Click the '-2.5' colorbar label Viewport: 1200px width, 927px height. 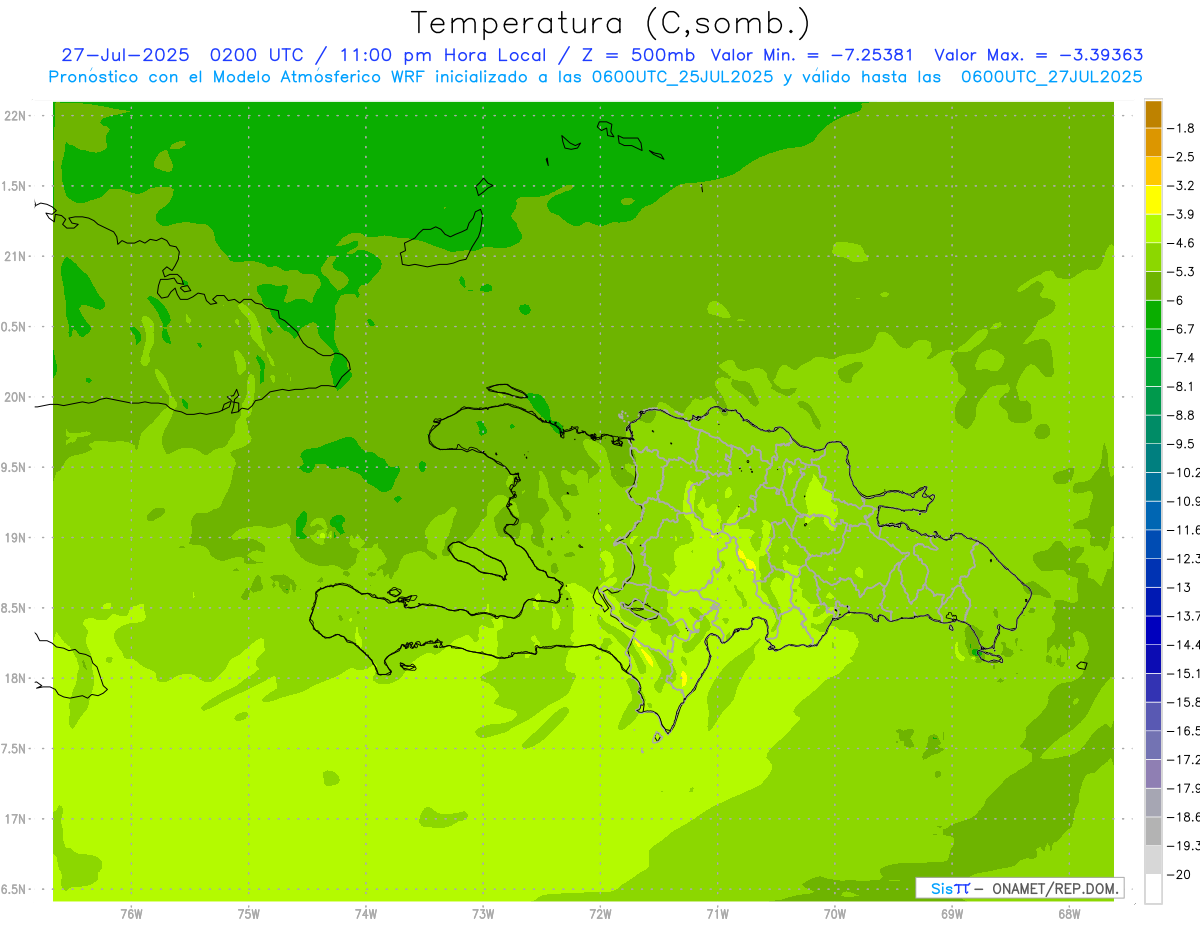coord(1182,157)
